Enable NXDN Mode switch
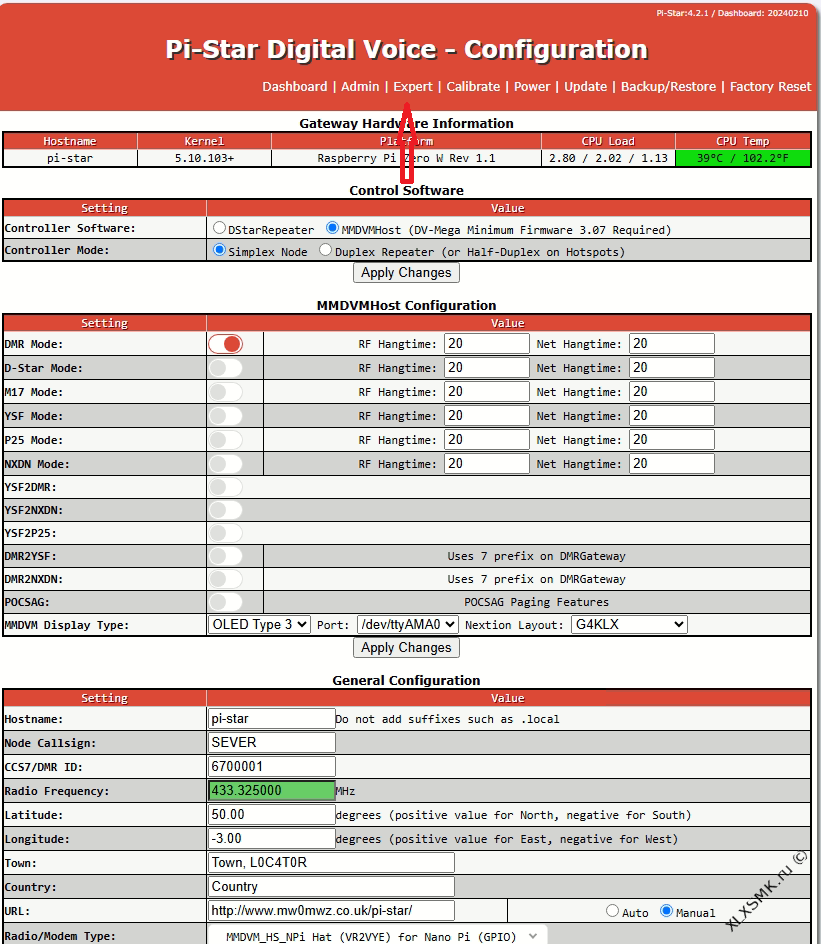 pyautogui.click(x=226, y=464)
